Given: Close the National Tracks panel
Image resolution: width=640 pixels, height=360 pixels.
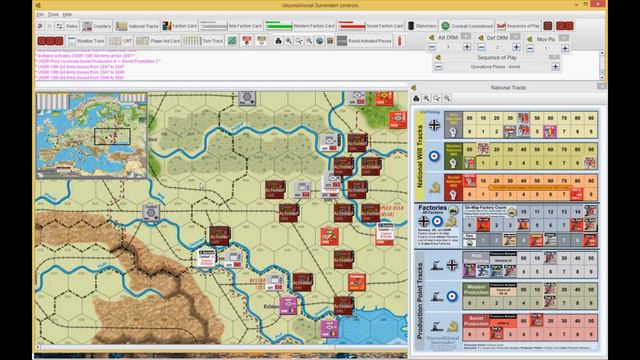Looking at the screenshot, I should click(602, 86).
